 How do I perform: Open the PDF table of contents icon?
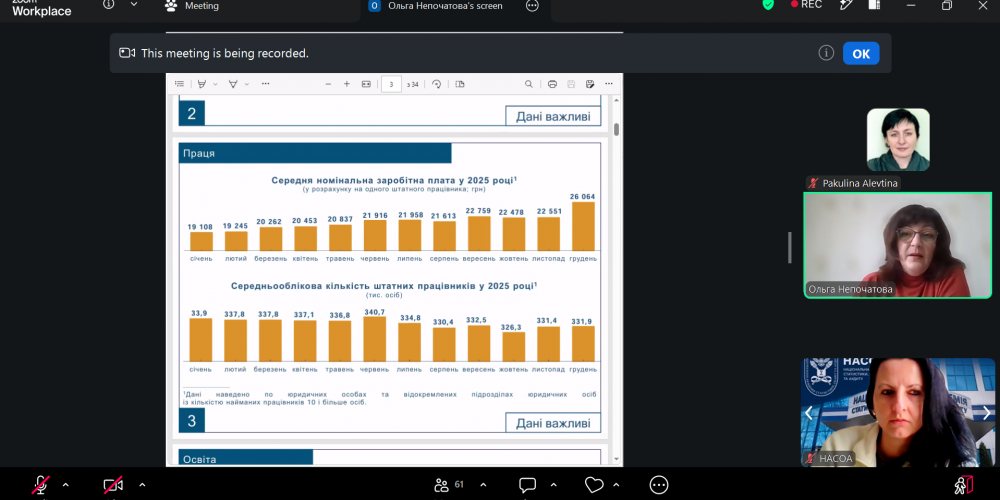[180, 84]
